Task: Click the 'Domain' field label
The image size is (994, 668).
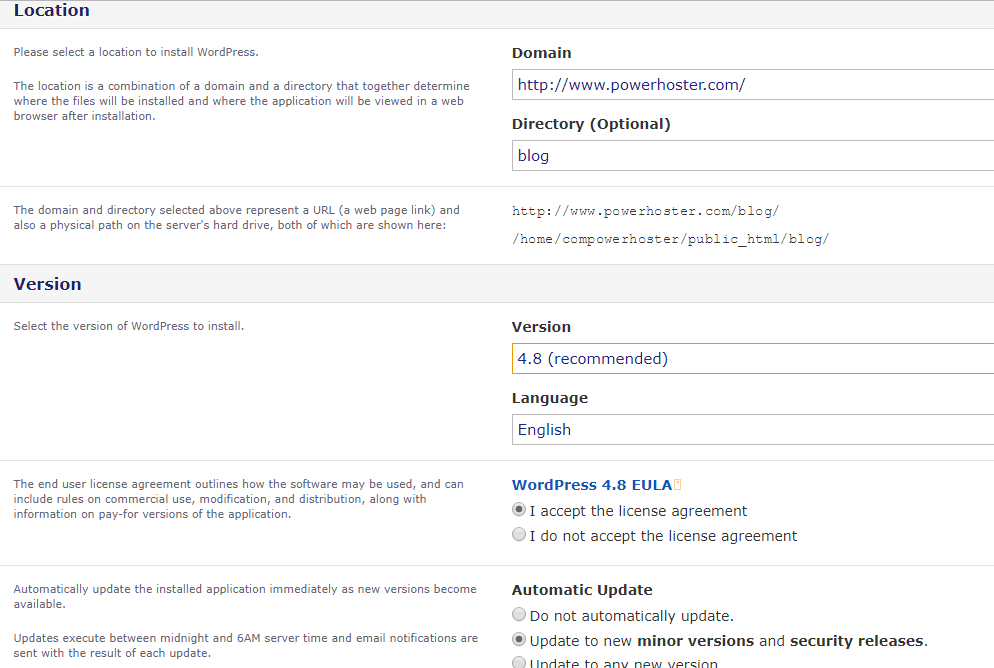Action: (x=541, y=53)
